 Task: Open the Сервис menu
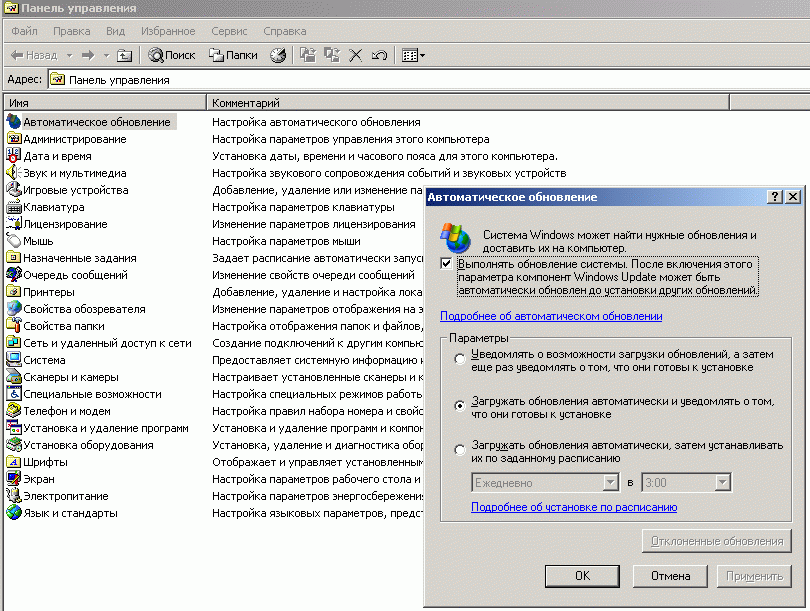(x=229, y=31)
